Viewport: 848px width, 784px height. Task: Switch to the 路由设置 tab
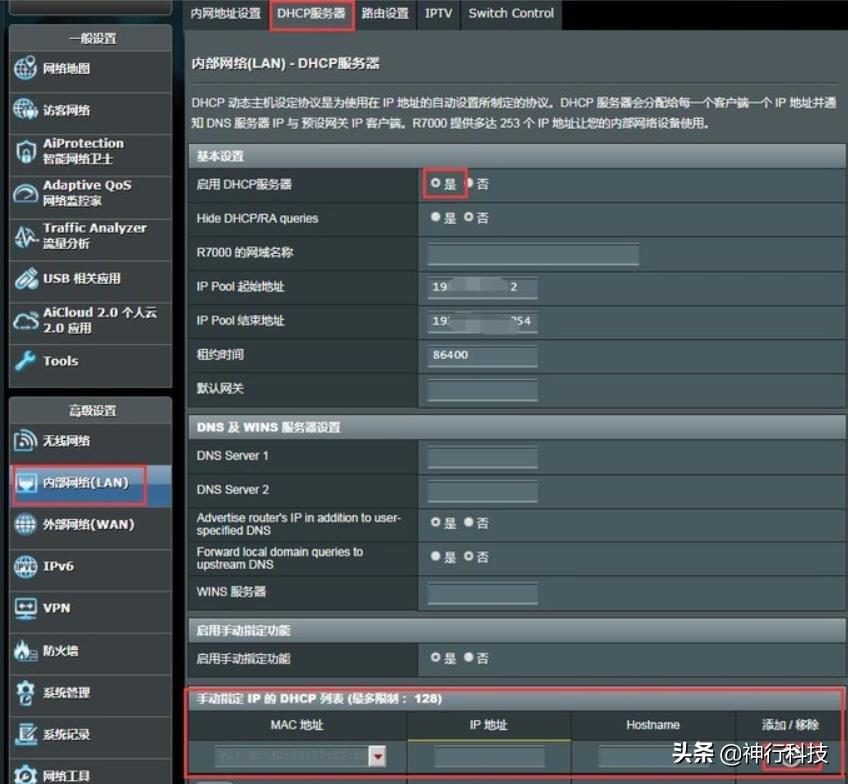pyautogui.click(x=384, y=13)
